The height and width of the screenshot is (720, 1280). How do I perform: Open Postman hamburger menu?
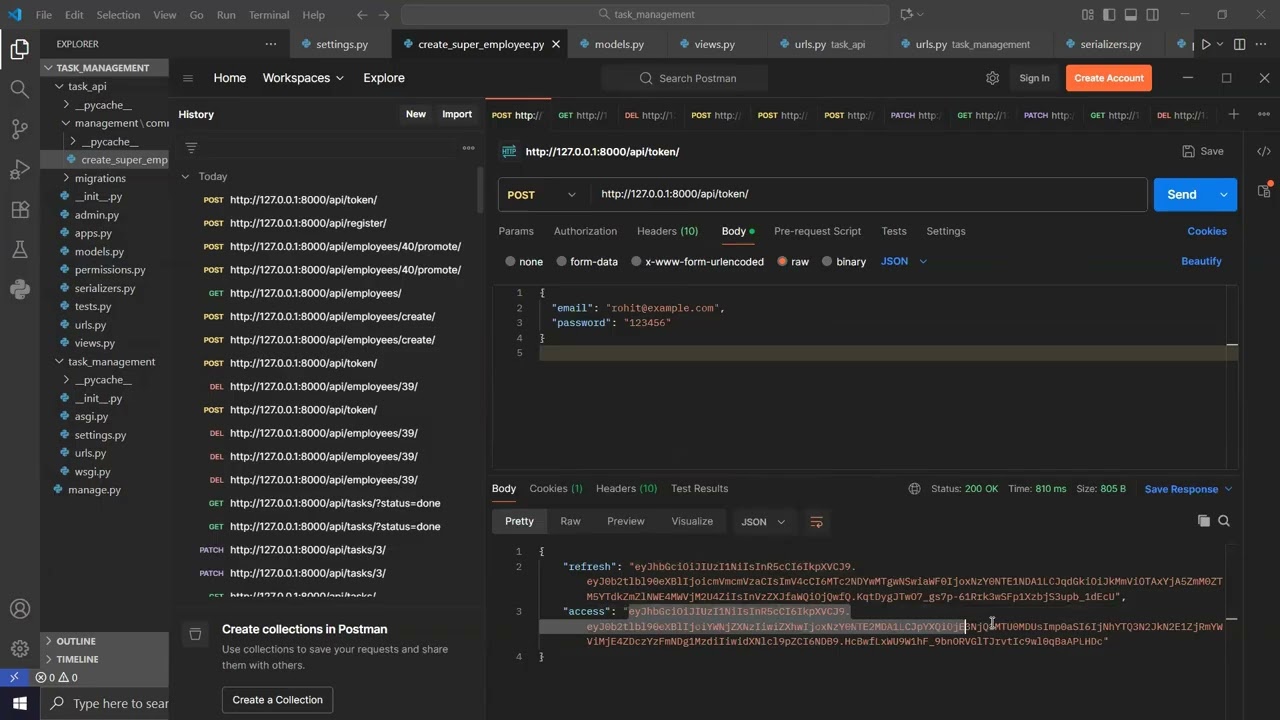187,78
